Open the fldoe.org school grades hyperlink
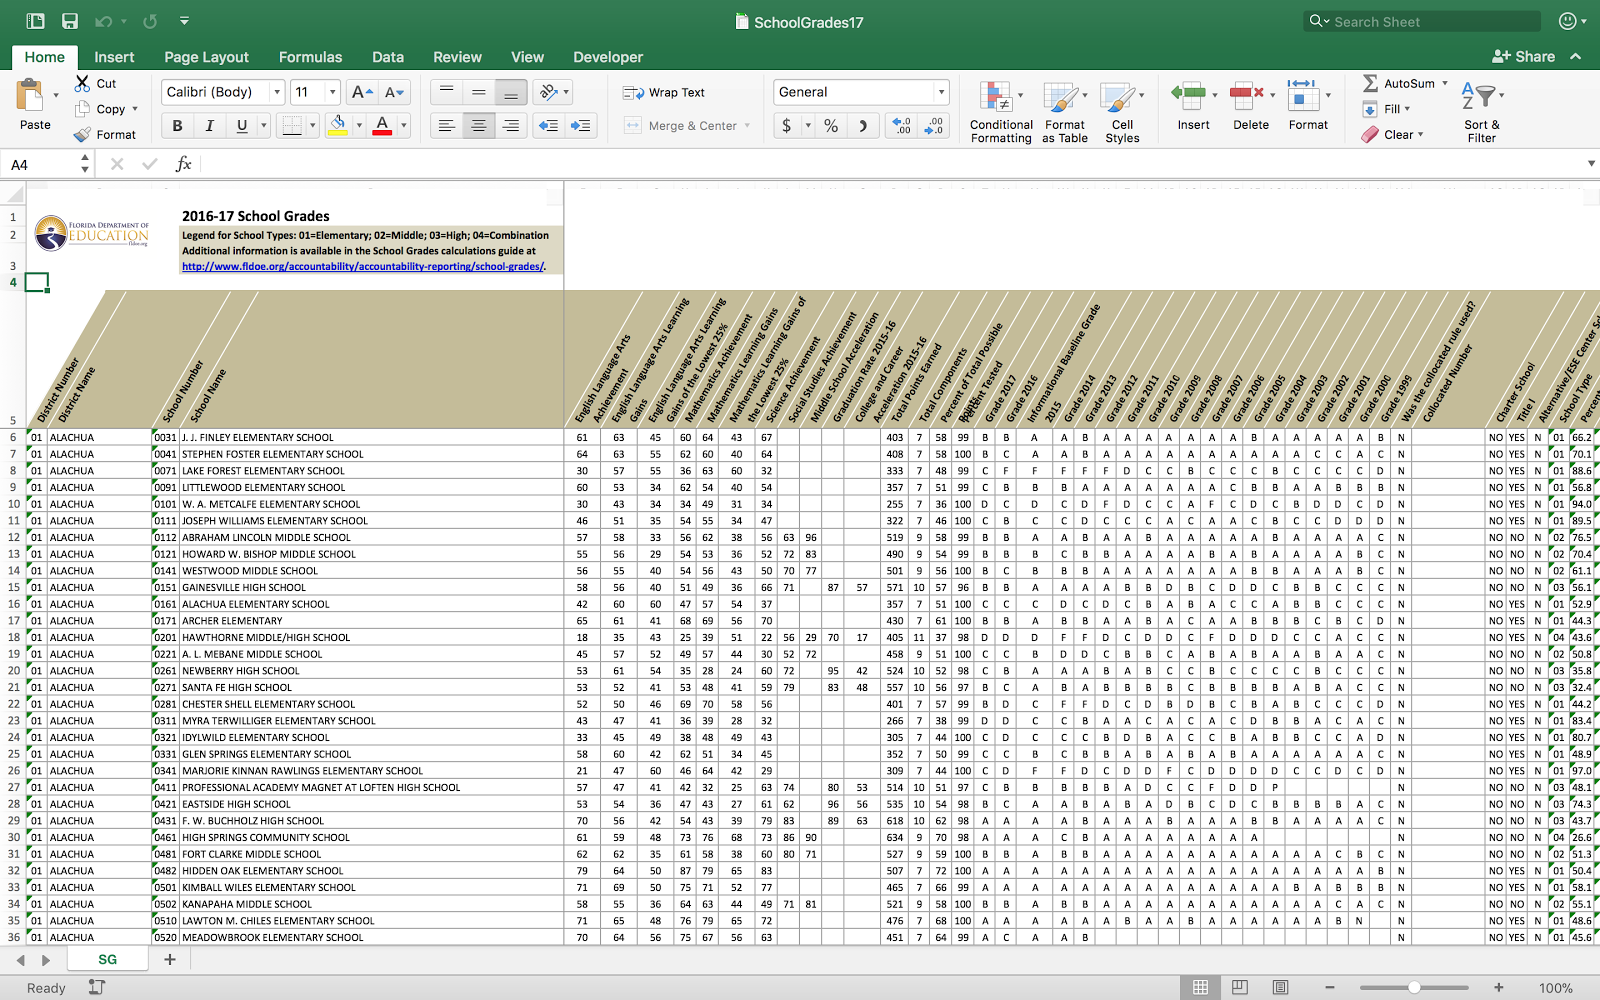Image resolution: width=1600 pixels, height=1000 pixels. click(363, 267)
